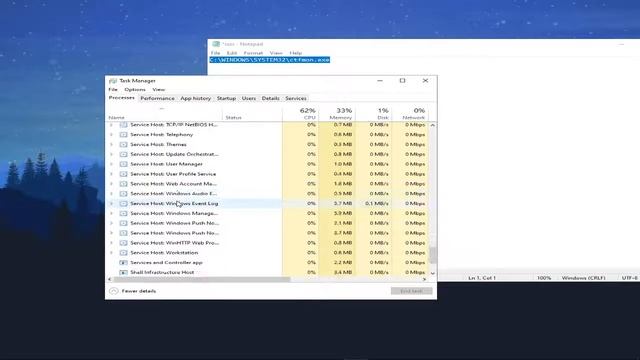Switch to the Performance tab

coord(157,98)
